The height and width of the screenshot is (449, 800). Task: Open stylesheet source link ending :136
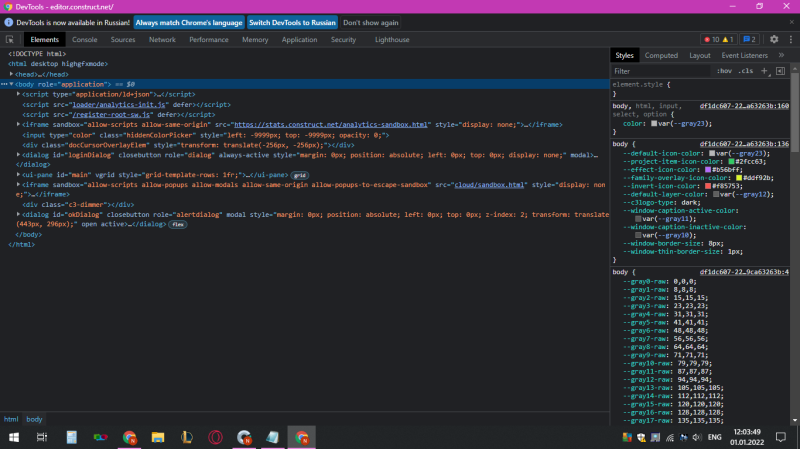click(744, 144)
